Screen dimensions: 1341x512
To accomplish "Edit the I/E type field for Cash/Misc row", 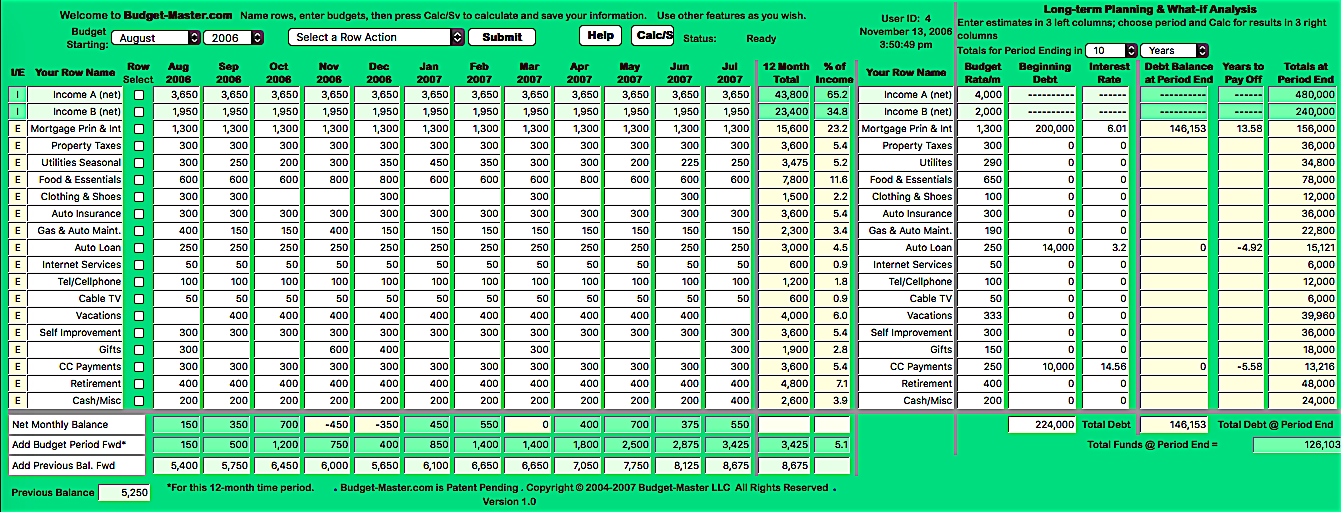I will click(18, 401).
